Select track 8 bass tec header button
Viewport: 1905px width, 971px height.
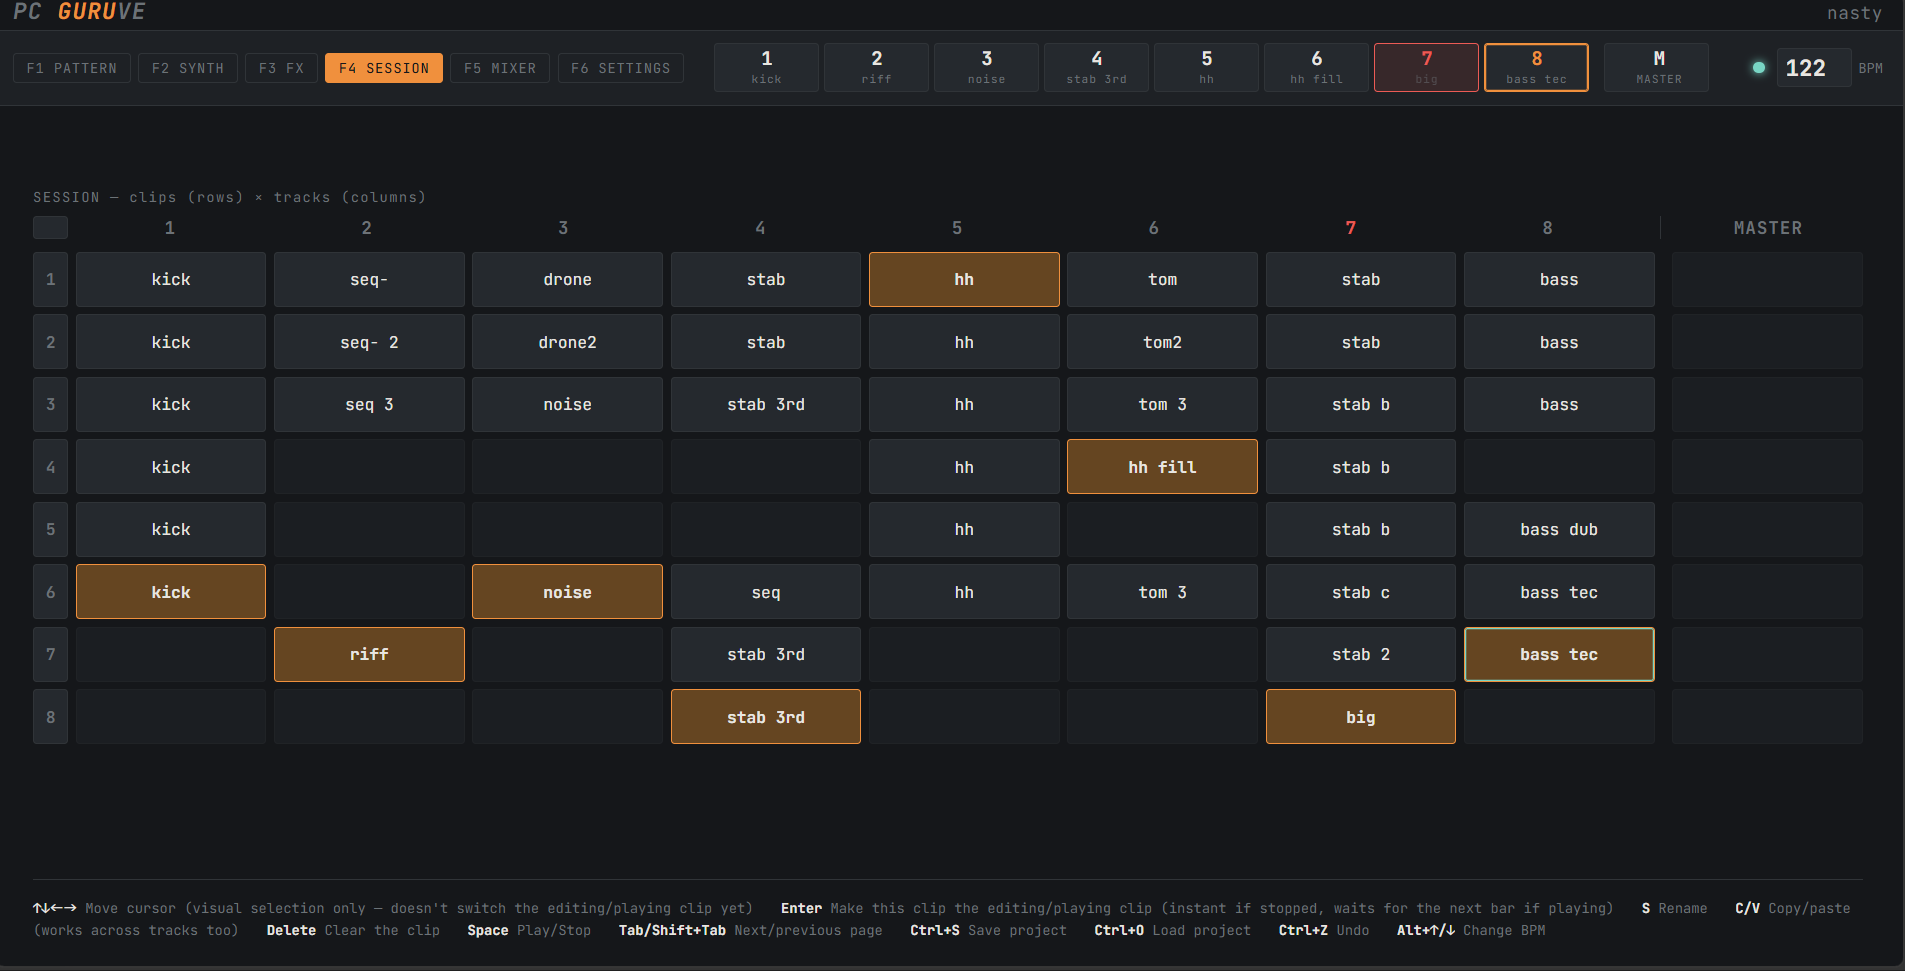(1536, 67)
